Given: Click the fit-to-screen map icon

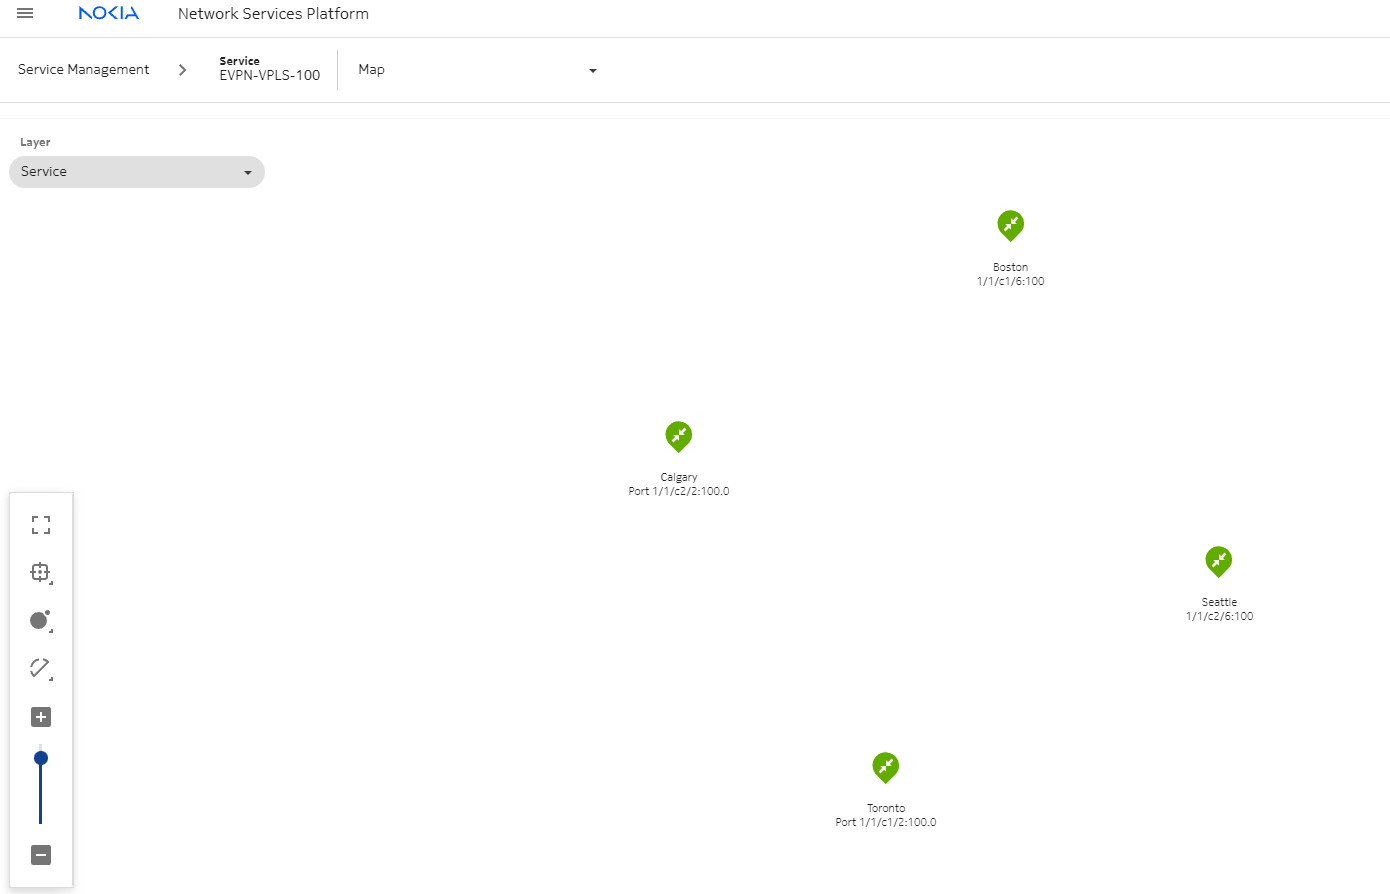Looking at the screenshot, I should 41,525.
